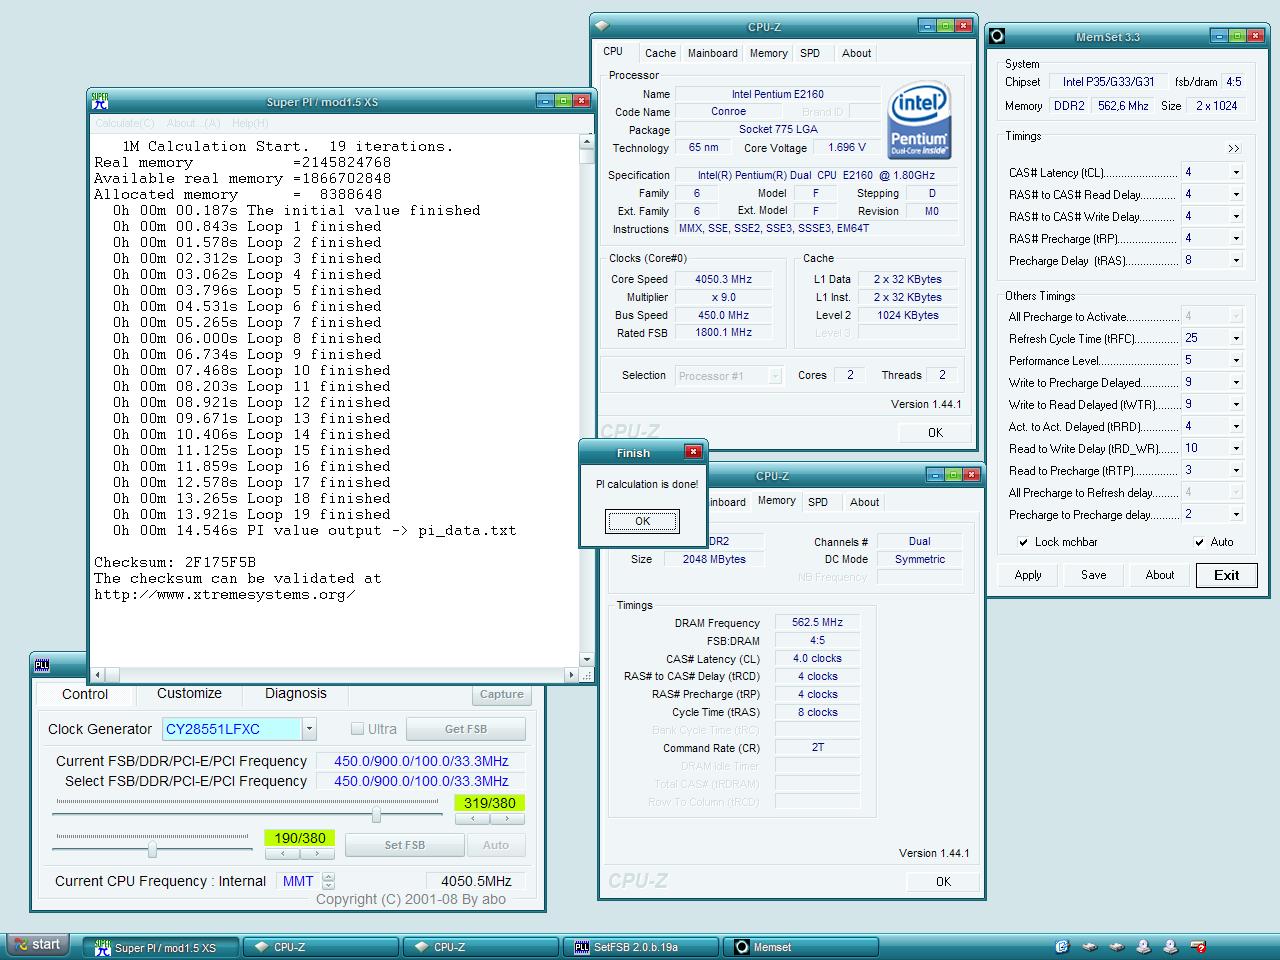Switch to Diagnosis tab in SetFSB
Screen dimensions: 1280x960
pyautogui.click(x=295, y=693)
